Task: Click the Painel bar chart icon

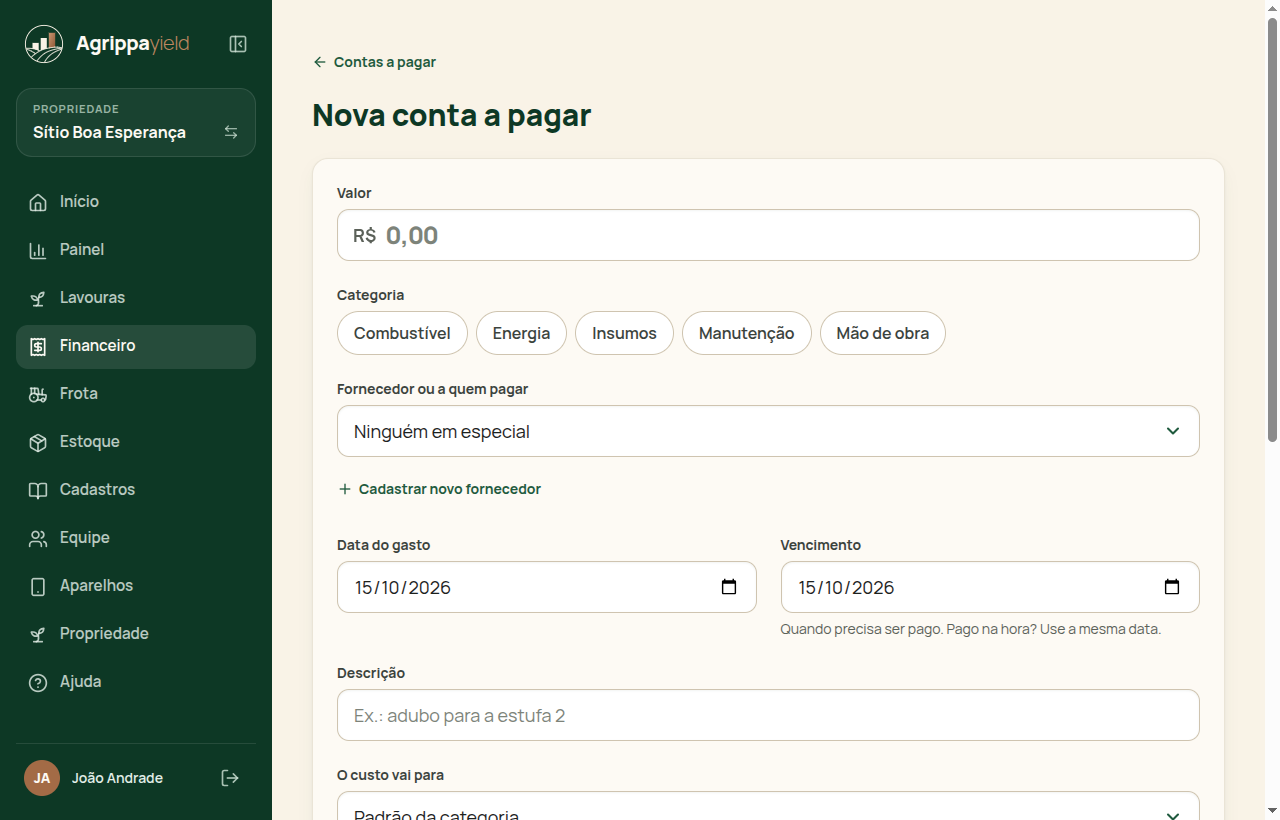Action: [x=38, y=250]
